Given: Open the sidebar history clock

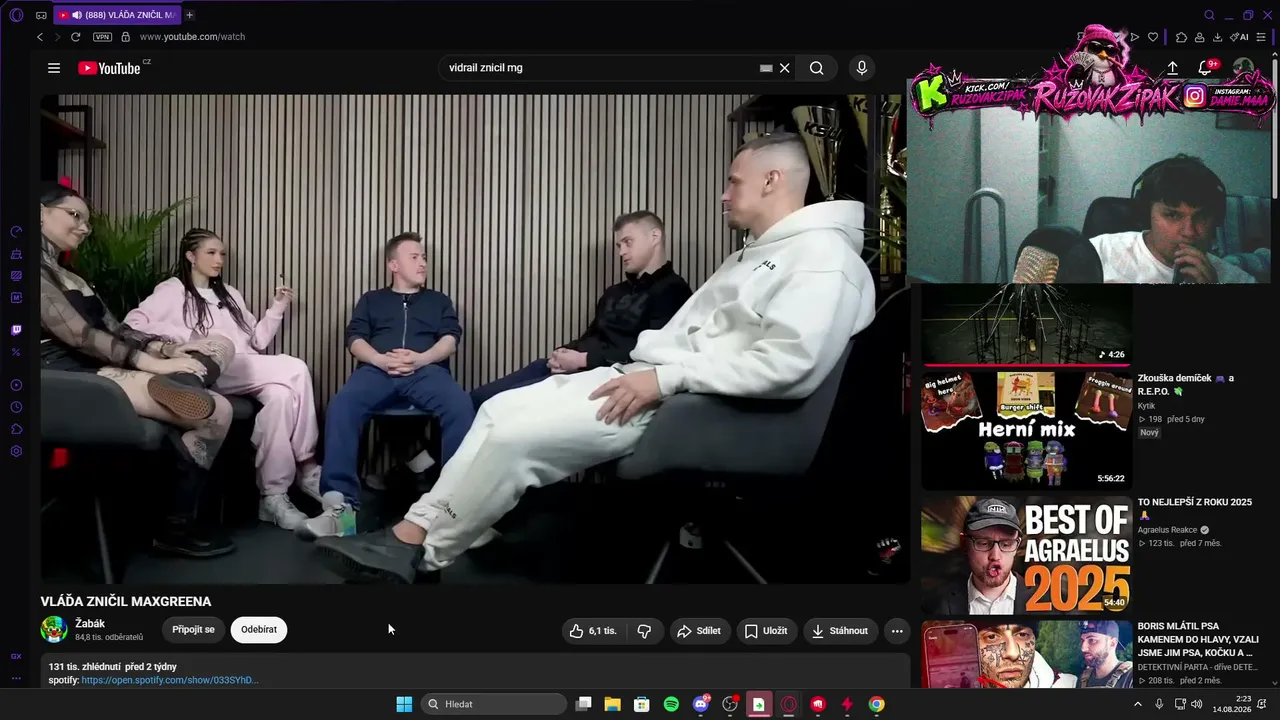Looking at the screenshot, I should point(16,407).
